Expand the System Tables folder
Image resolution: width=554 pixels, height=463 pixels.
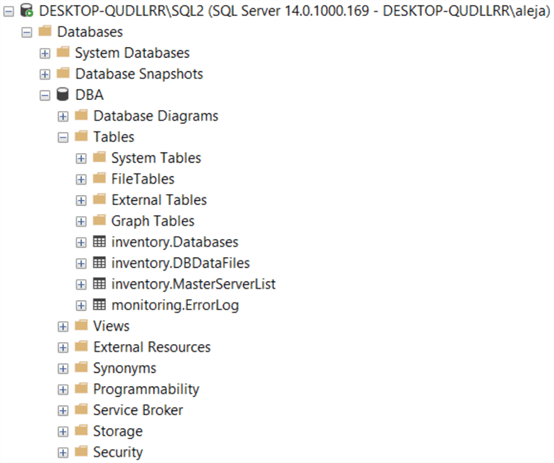click(81, 158)
